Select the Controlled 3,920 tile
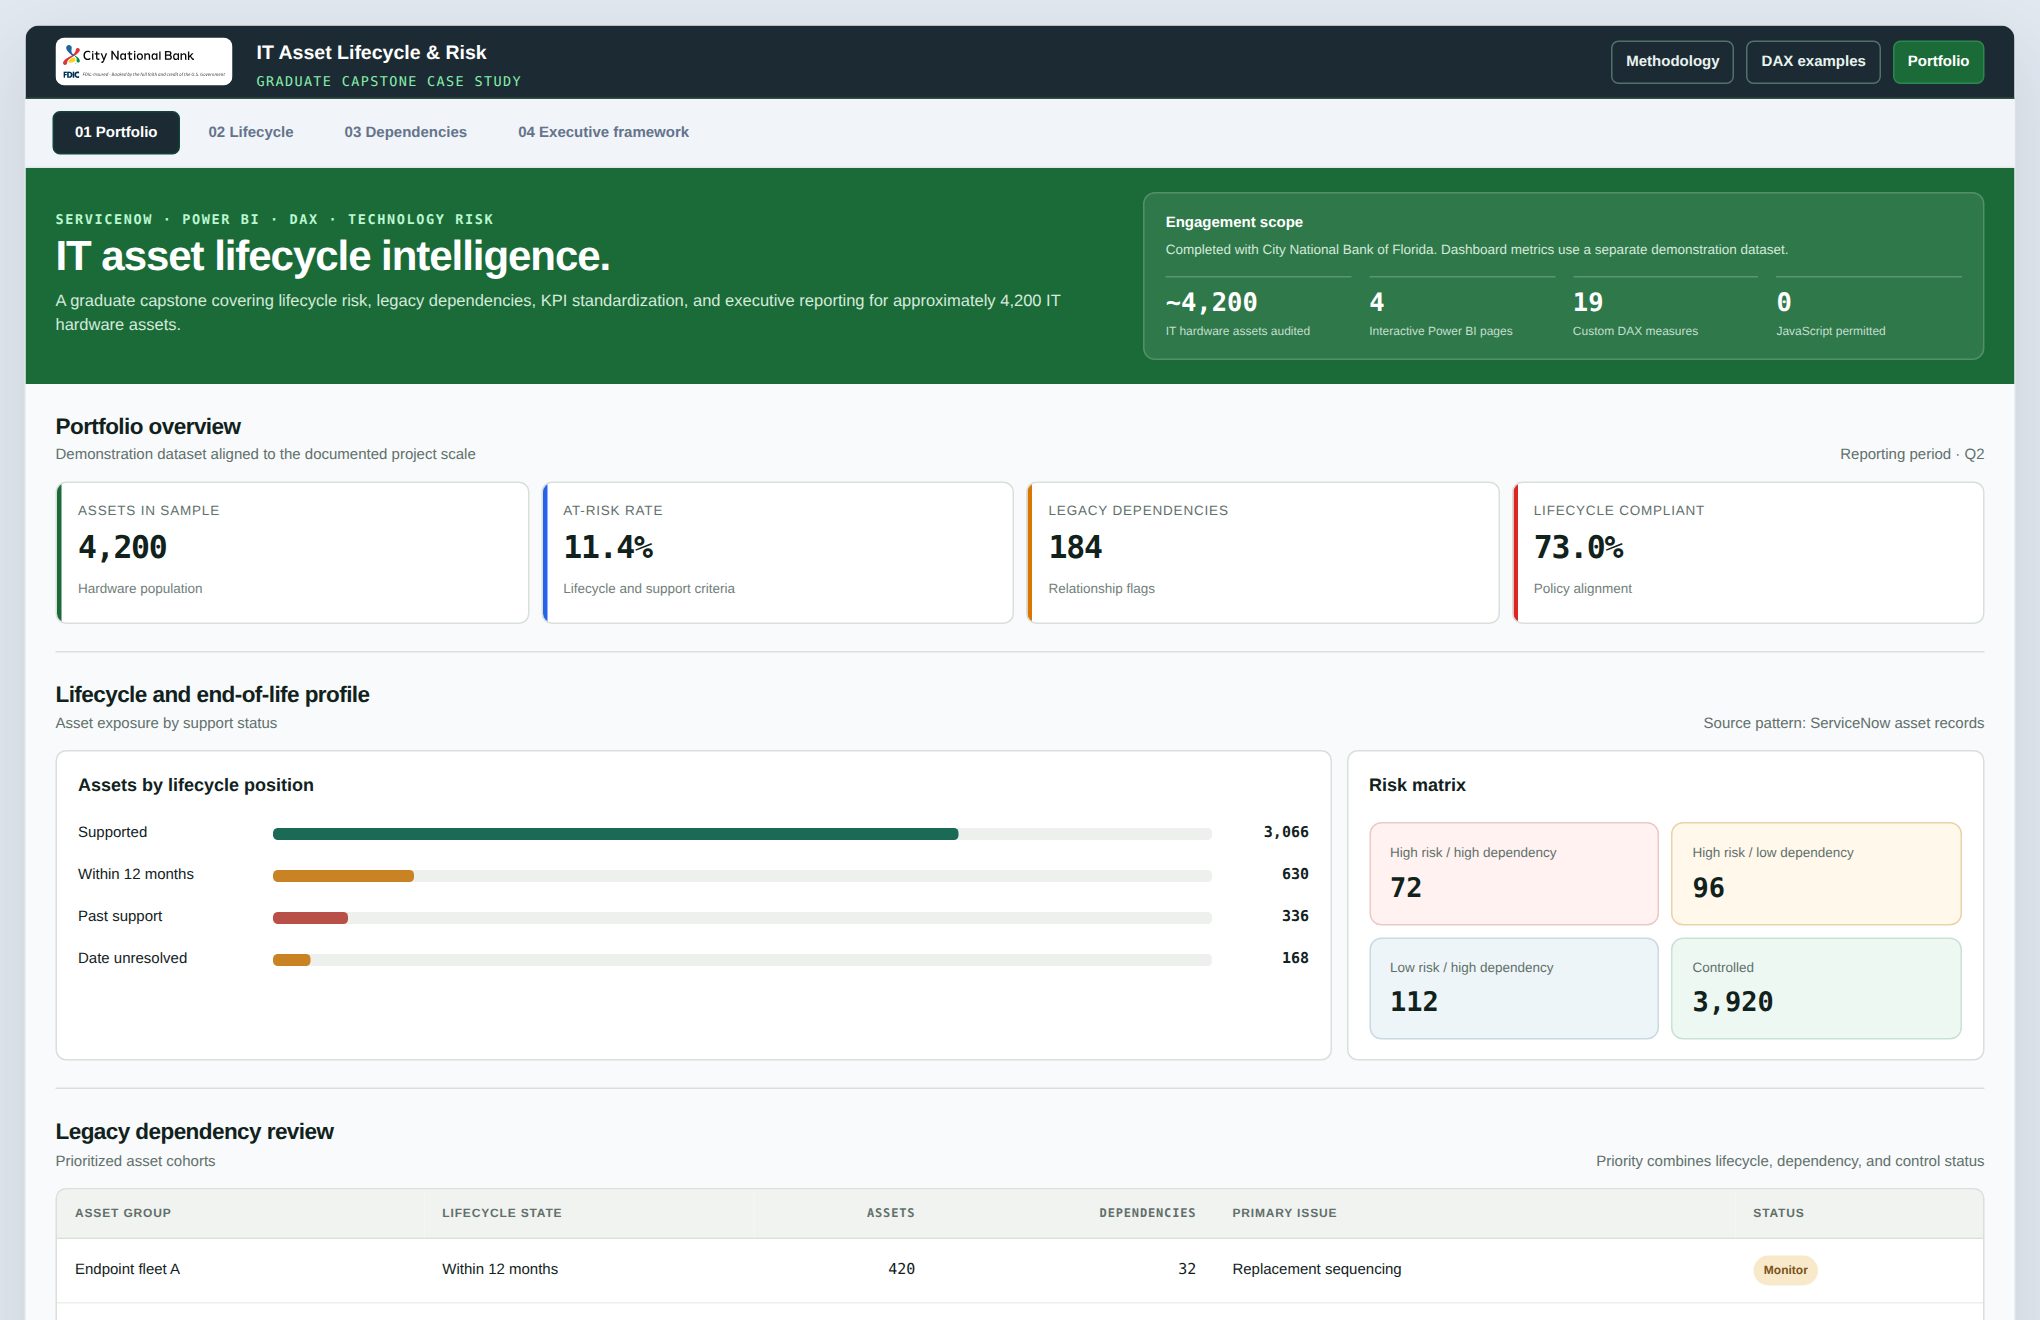 (x=1816, y=988)
